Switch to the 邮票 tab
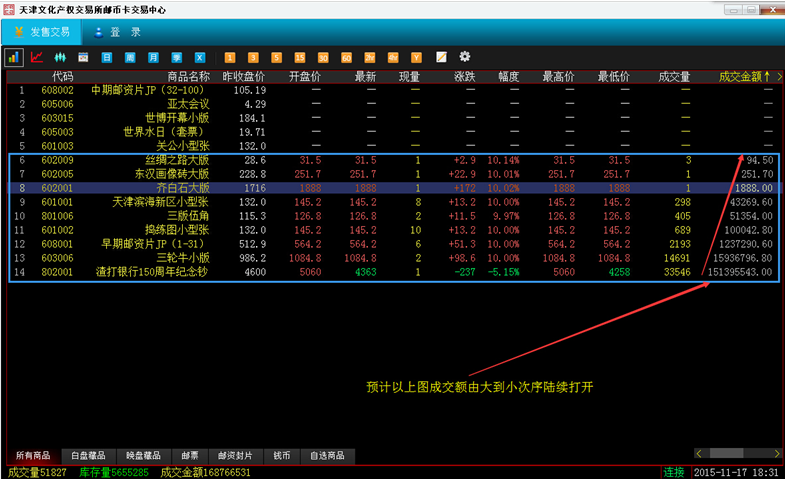785x479 pixels. pyautogui.click(x=189, y=455)
